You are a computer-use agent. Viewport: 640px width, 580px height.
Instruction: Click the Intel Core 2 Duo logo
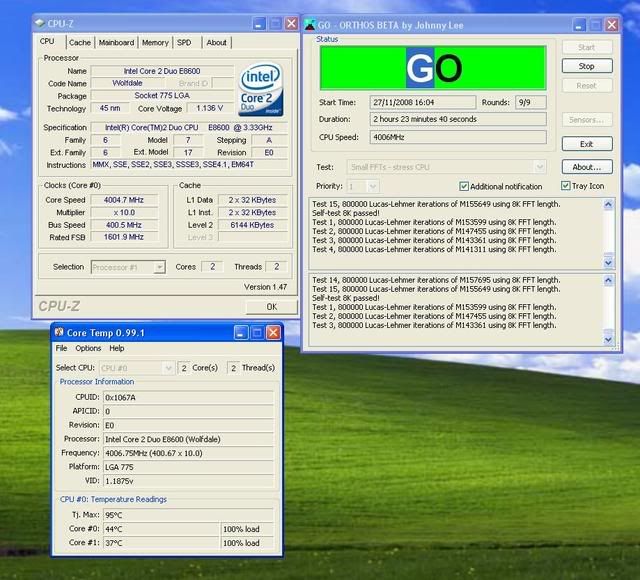(x=260, y=89)
